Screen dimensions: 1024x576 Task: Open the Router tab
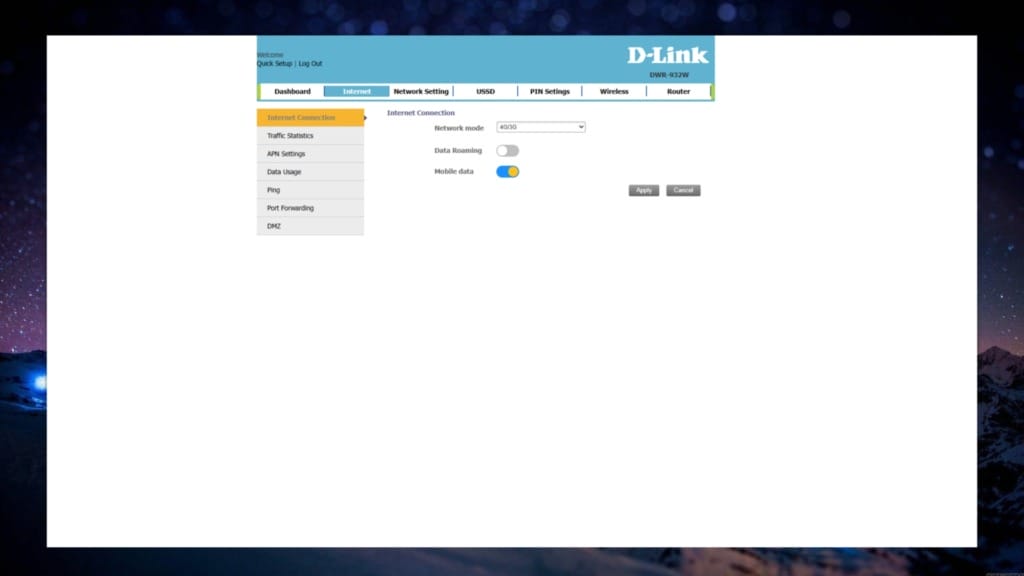[678, 91]
